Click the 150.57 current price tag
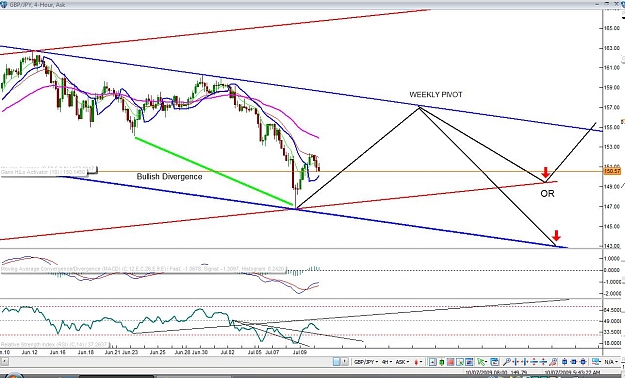The height and width of the screenshot is (378, 625). 612,171
